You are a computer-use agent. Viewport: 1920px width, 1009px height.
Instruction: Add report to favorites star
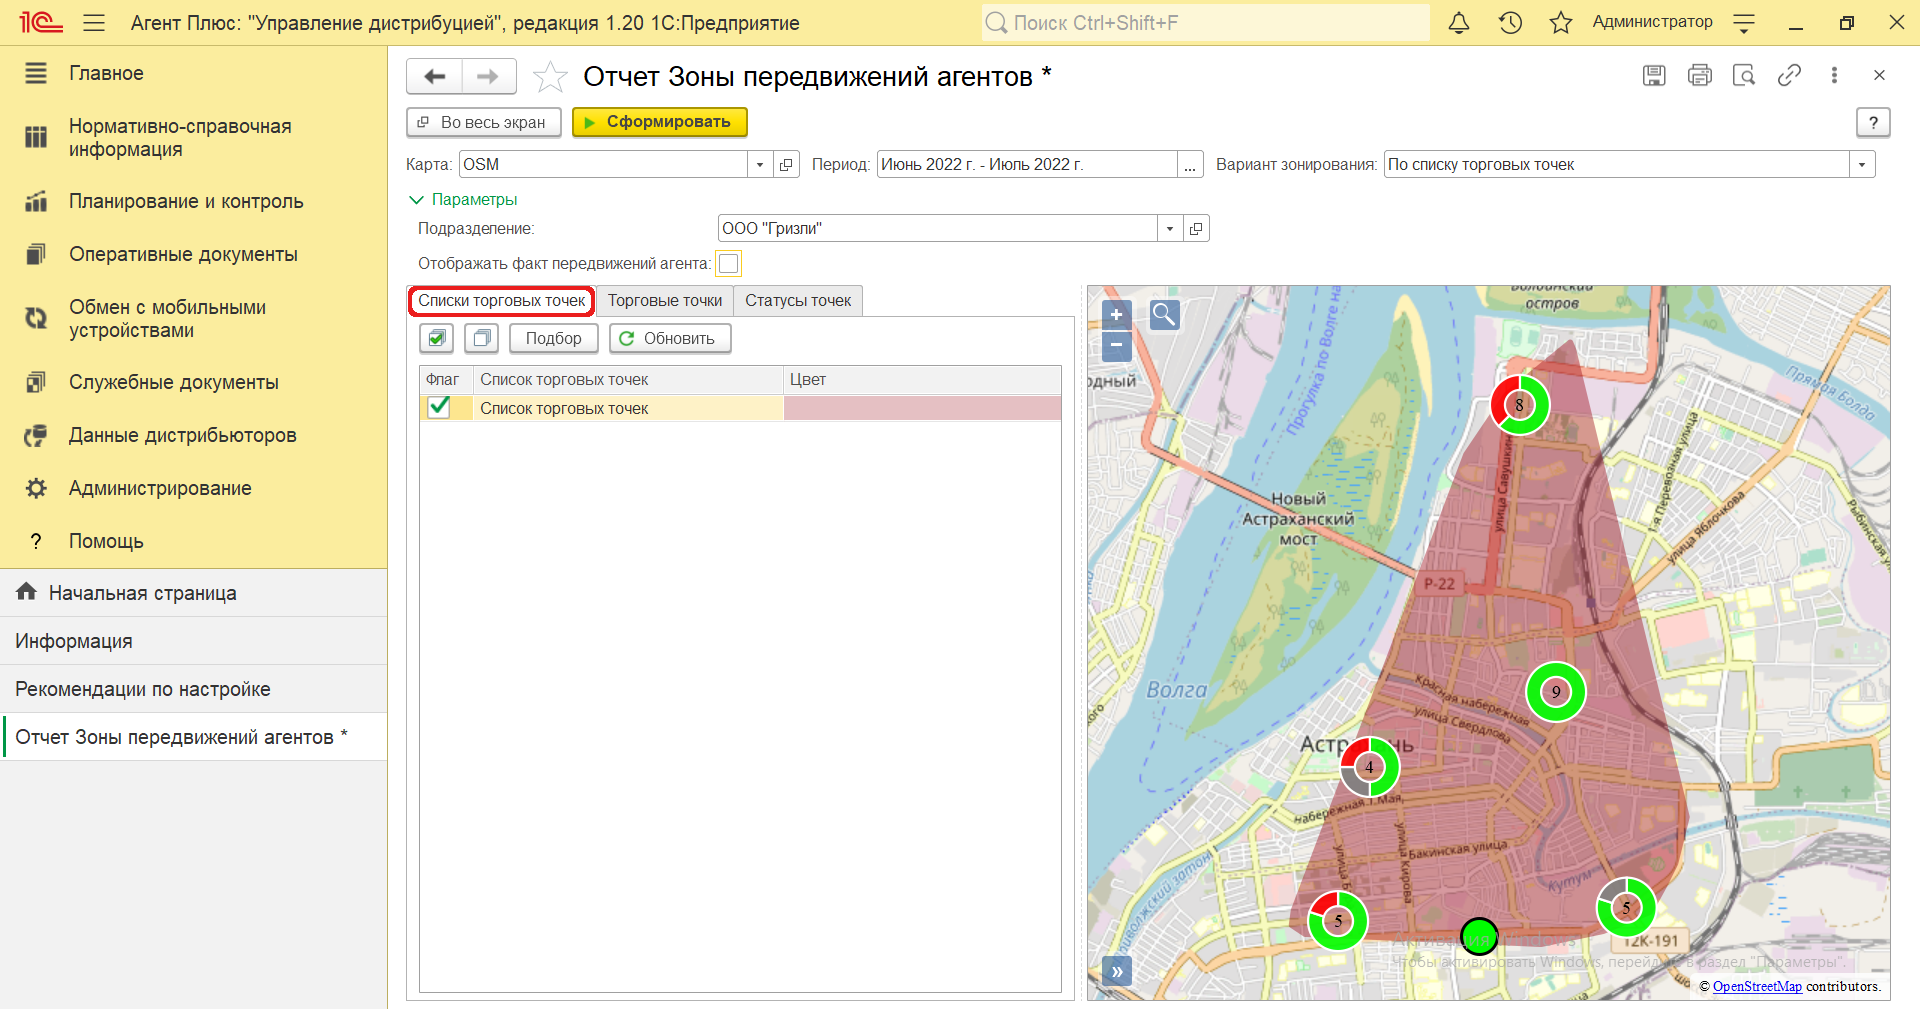pos(550,77)
